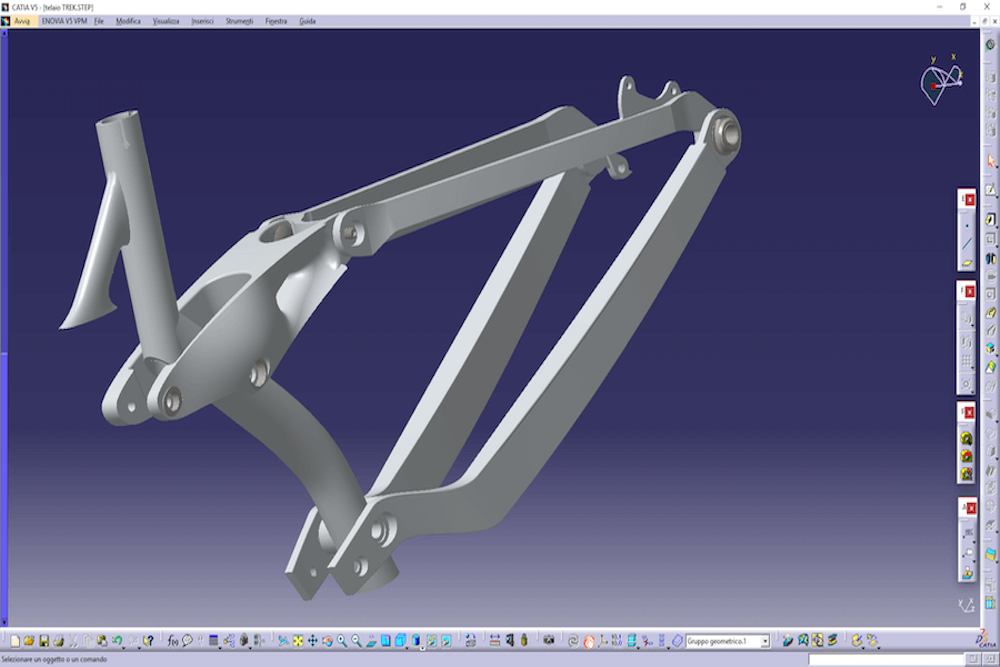1000x667 pixels.
Task: Open the Avvia menu
Action: pyautogui.click(x=22, y=21)
